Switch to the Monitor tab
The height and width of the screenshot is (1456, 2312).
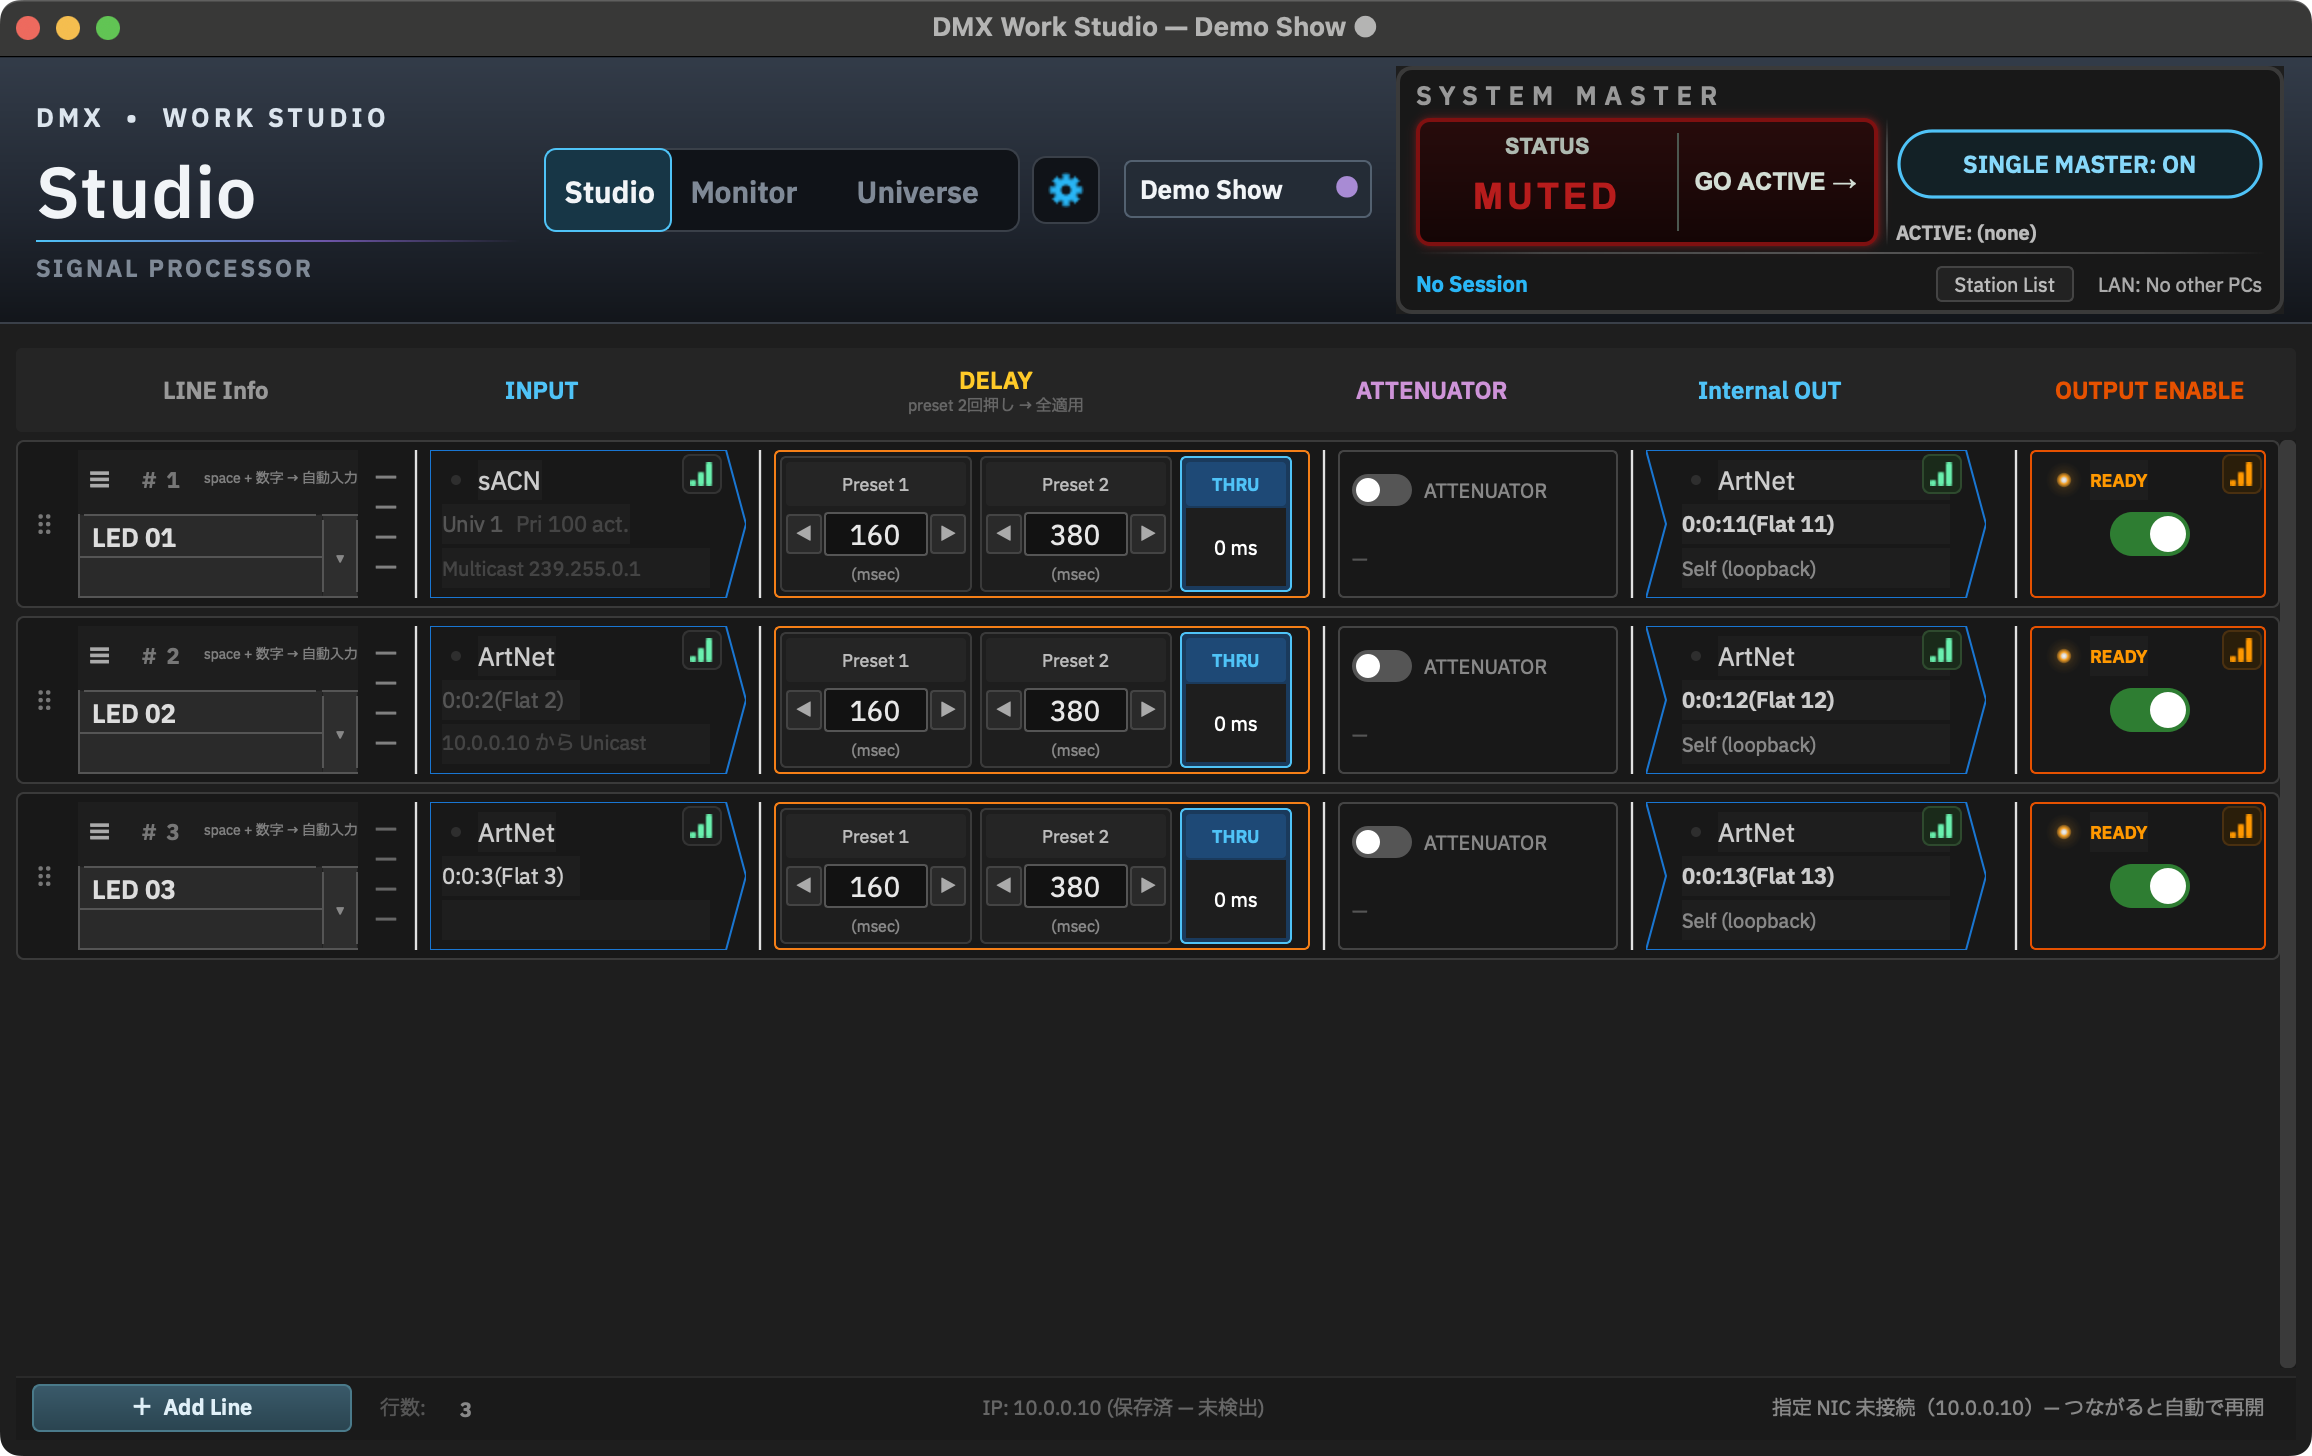743,191
